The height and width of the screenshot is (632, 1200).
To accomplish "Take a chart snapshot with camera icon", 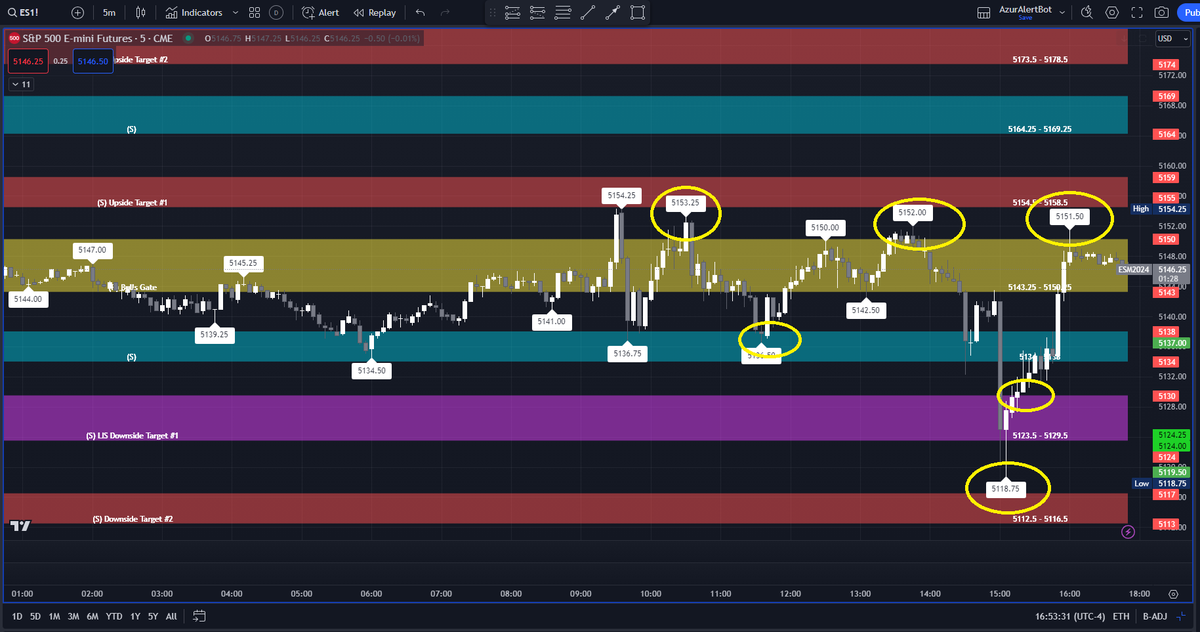I will [1161, 13].
